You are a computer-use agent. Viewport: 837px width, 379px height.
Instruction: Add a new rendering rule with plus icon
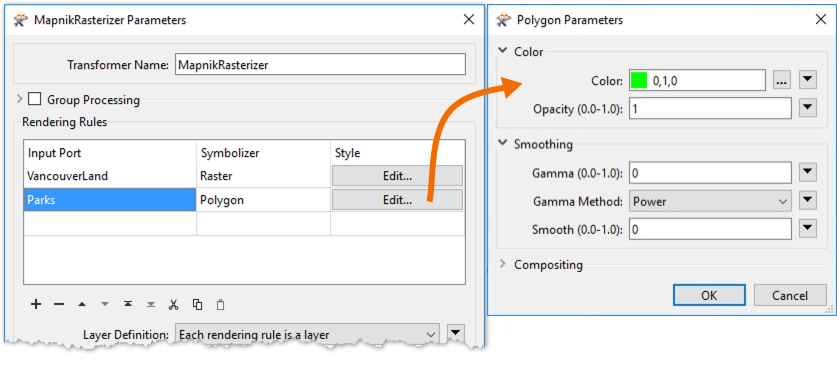36,304
